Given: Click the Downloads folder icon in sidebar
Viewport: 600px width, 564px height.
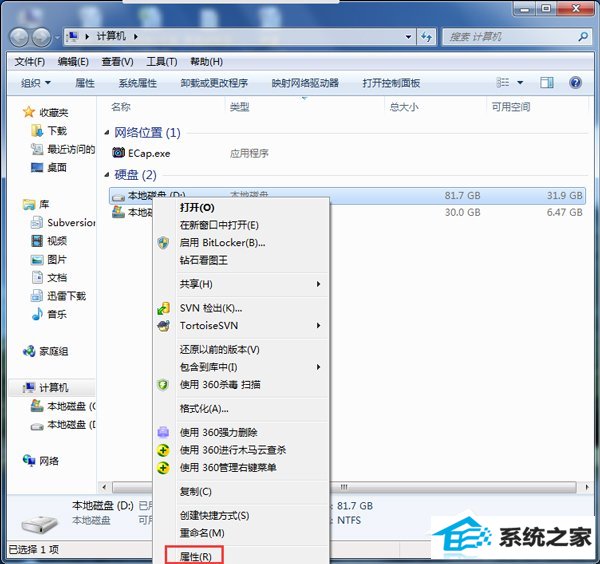Looking at the screenshot, I should coord(37,130).
